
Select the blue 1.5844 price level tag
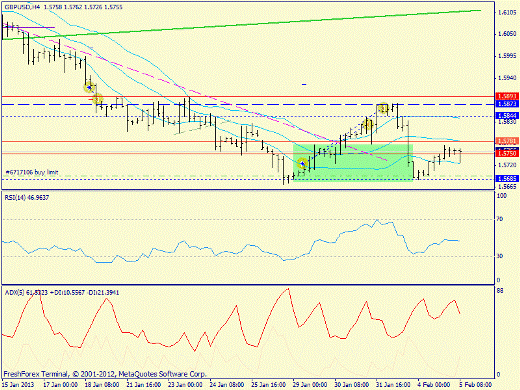[507, 116]
